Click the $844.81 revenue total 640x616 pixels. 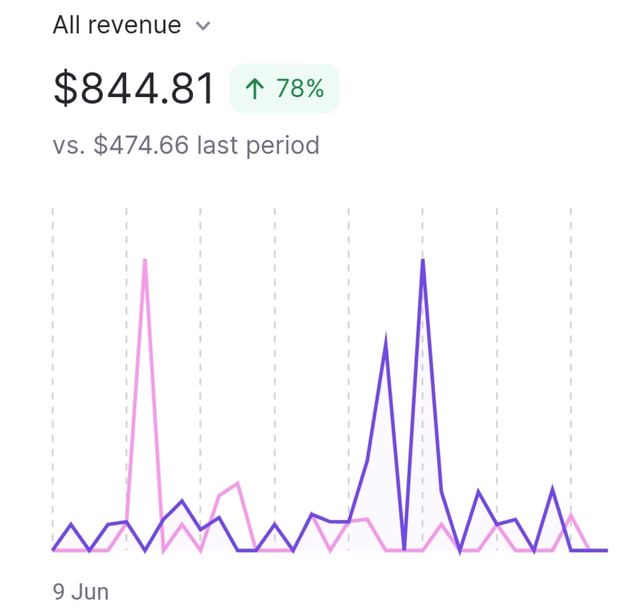tap(134, 88)
